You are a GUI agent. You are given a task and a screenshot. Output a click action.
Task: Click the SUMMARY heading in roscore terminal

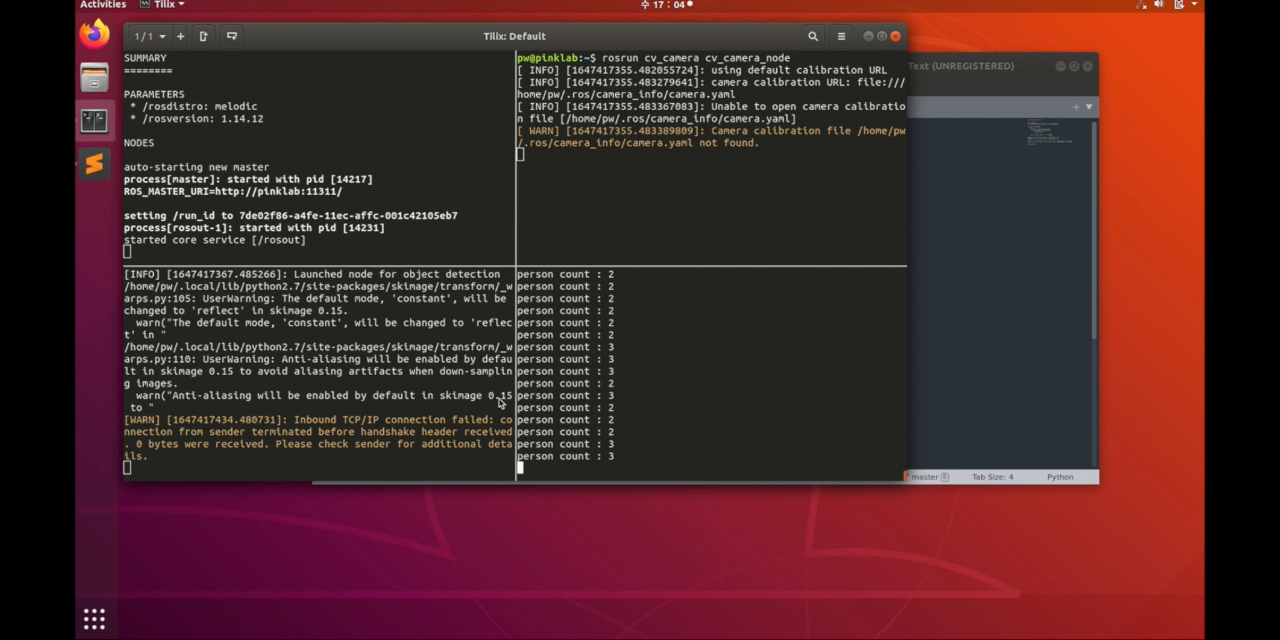pyautogui.click(x=145, y=58)
